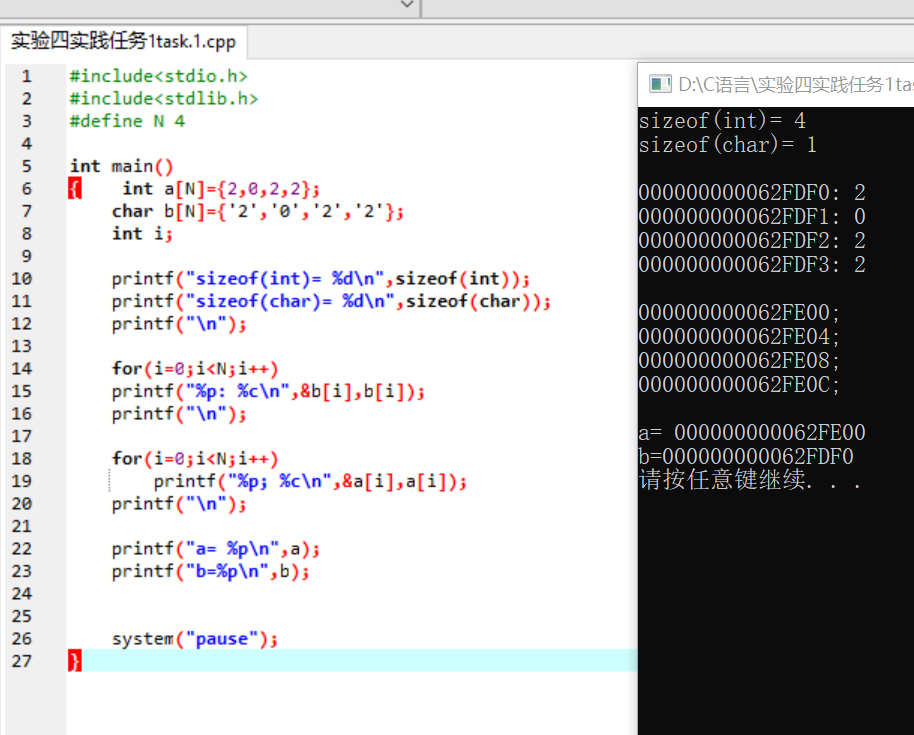The height and width of the screenshot is (735, 914).
Task: Click line number 14 in the gutter
Action: 22,368
